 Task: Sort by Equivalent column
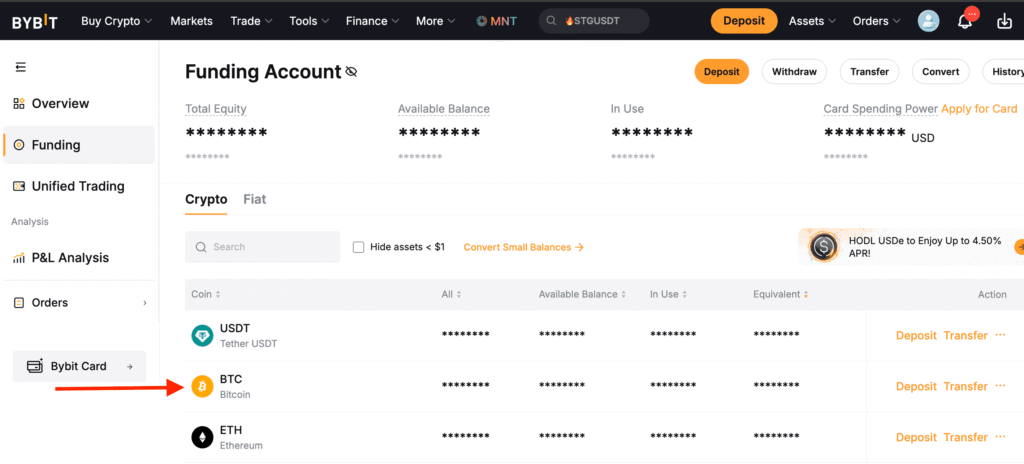click(781, 295)
